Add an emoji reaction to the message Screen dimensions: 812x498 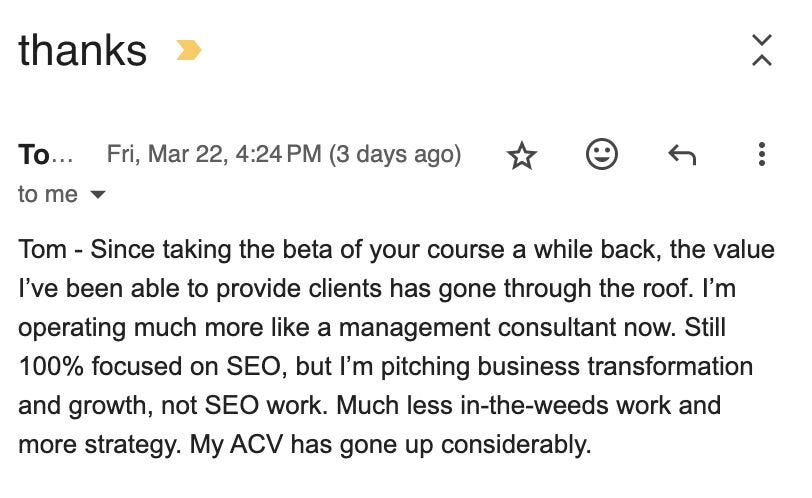click(601, 154)
